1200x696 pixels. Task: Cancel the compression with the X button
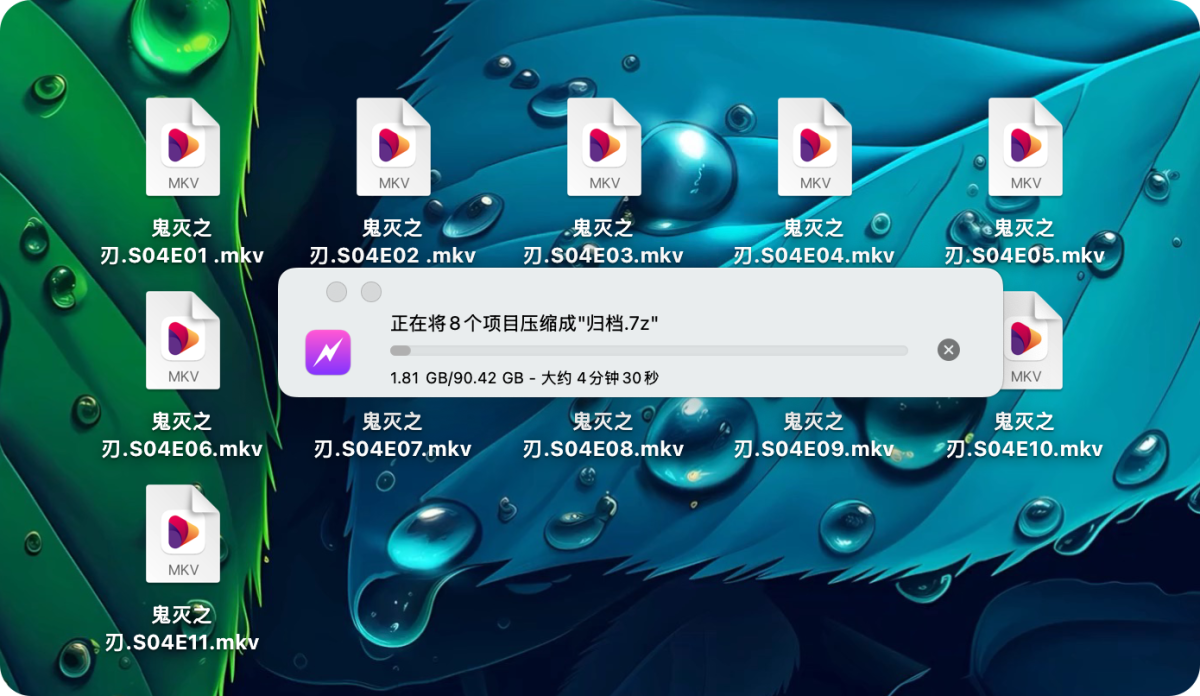[949, 350]
